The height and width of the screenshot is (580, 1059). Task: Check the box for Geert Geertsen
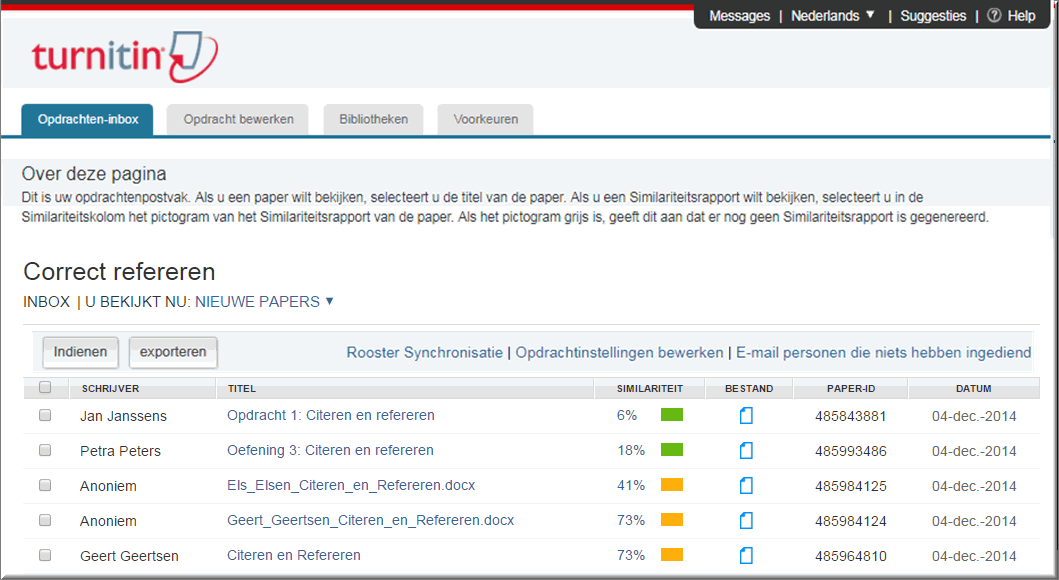pos(45,556)
